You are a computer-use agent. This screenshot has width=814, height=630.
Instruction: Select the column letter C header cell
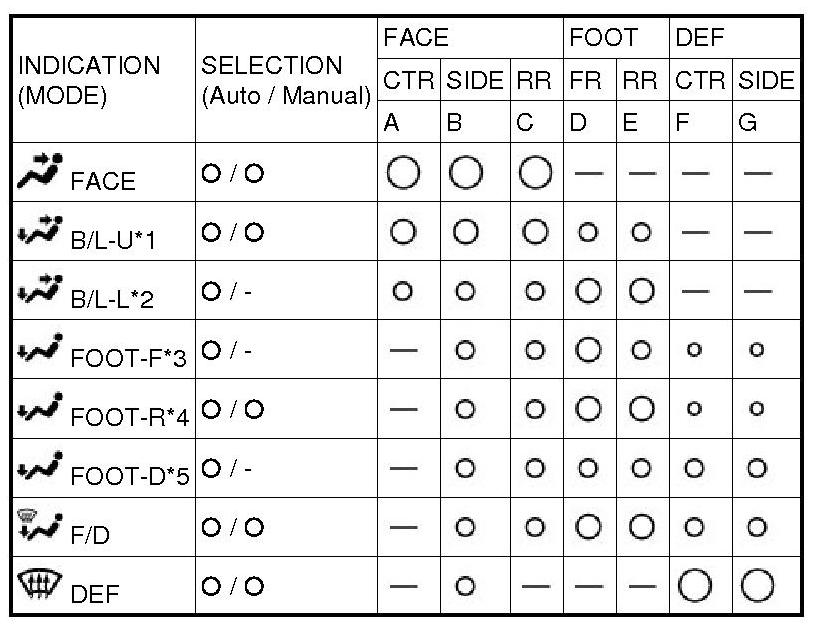(x=526, y=123)
